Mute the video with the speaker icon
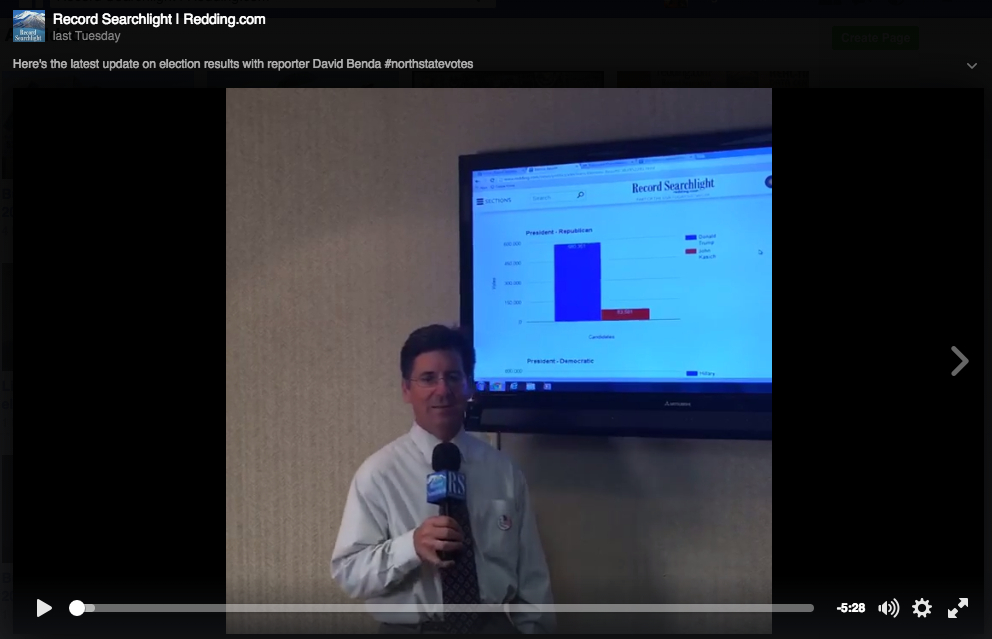Screen dimensions: 992x639 tap(888, 608)
